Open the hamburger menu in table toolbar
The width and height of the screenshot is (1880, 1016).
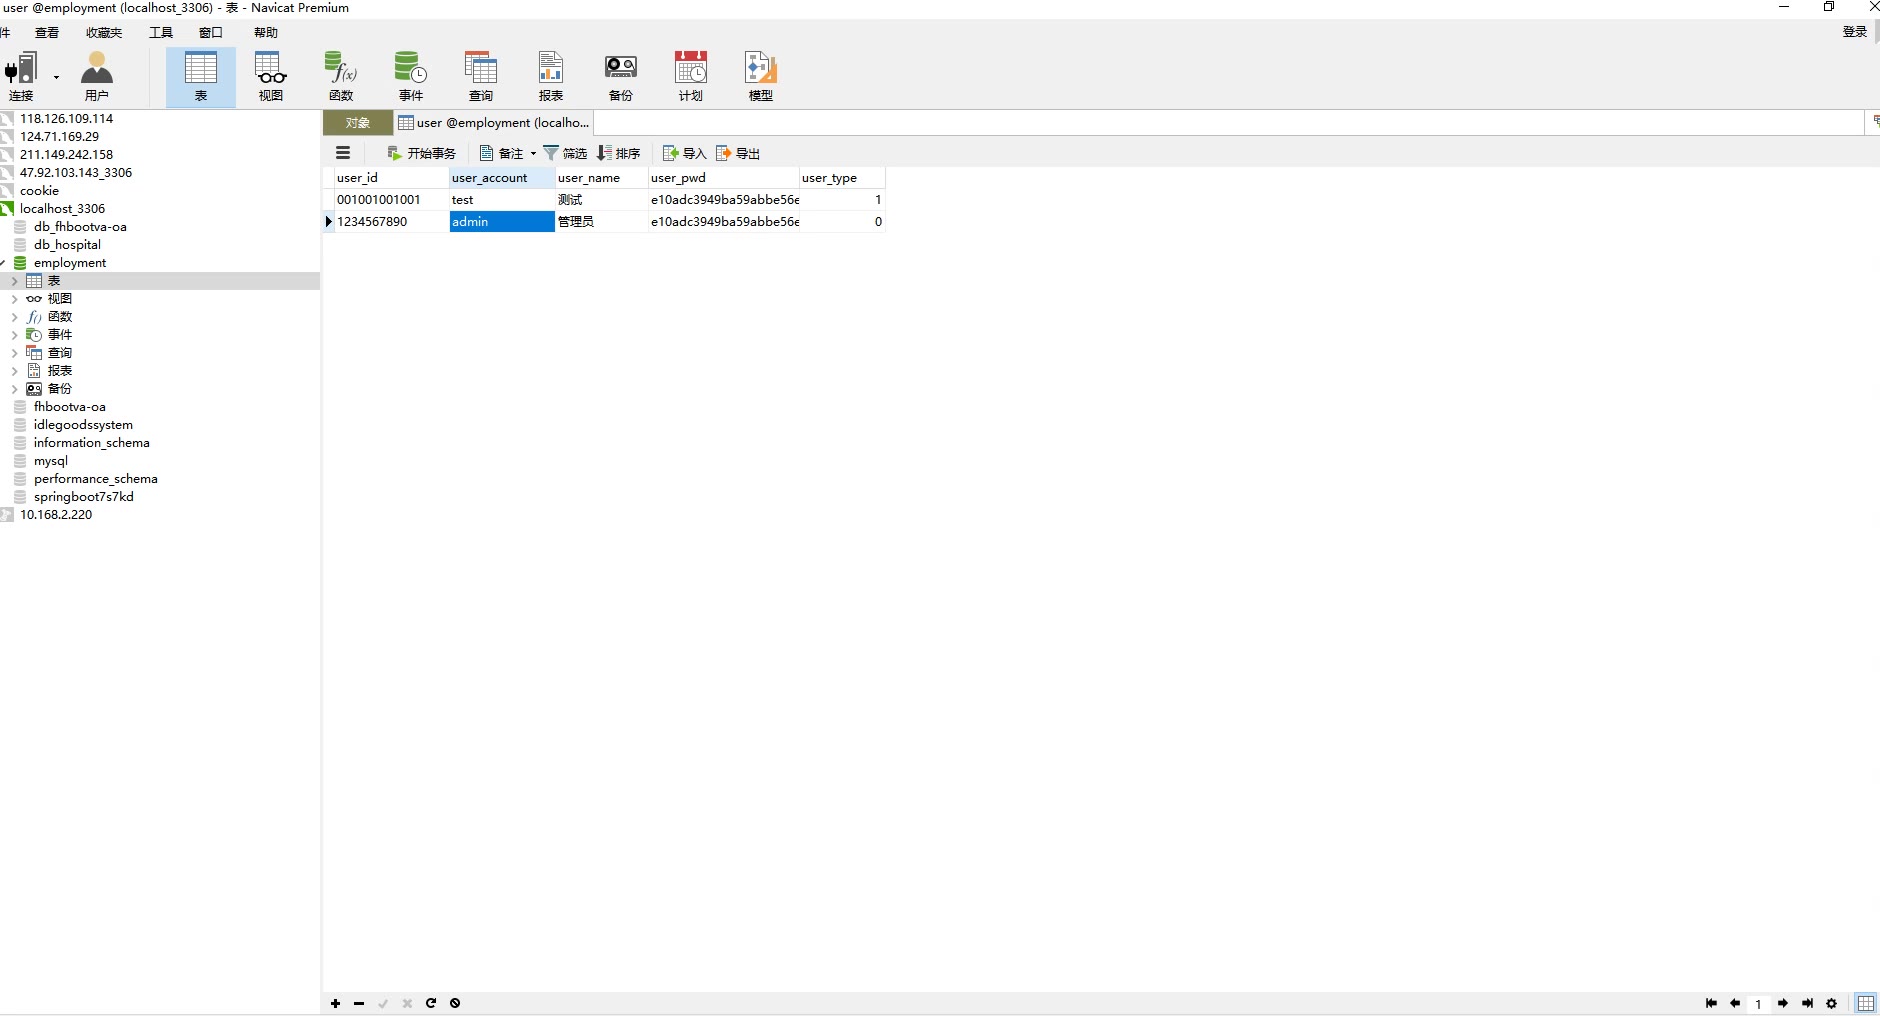coord(343,153)
